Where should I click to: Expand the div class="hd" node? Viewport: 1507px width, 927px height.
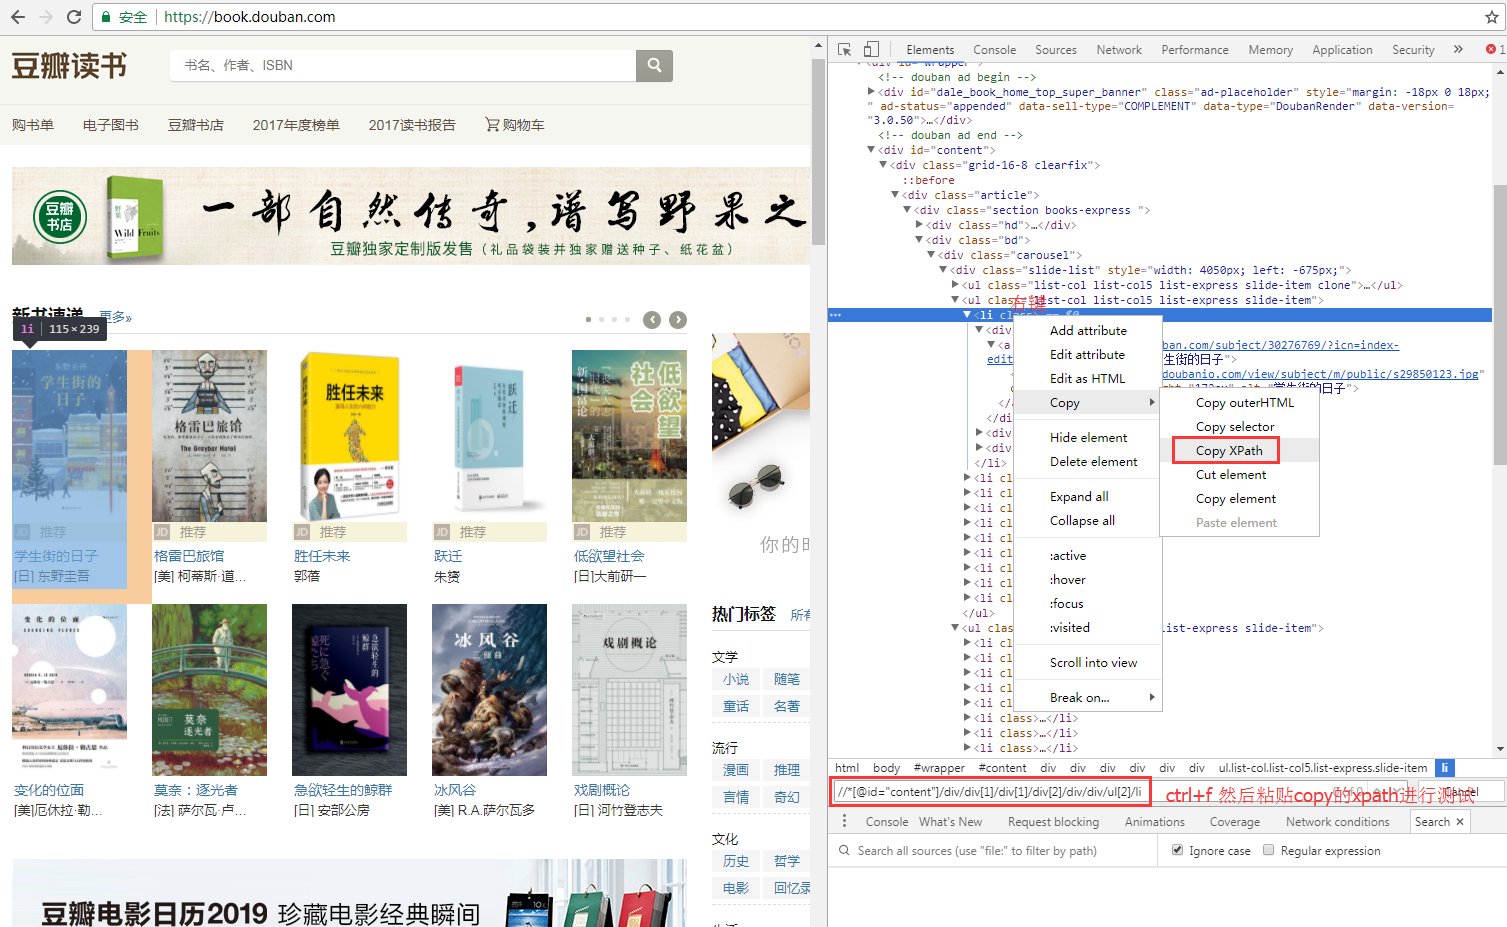pos(919,225)
